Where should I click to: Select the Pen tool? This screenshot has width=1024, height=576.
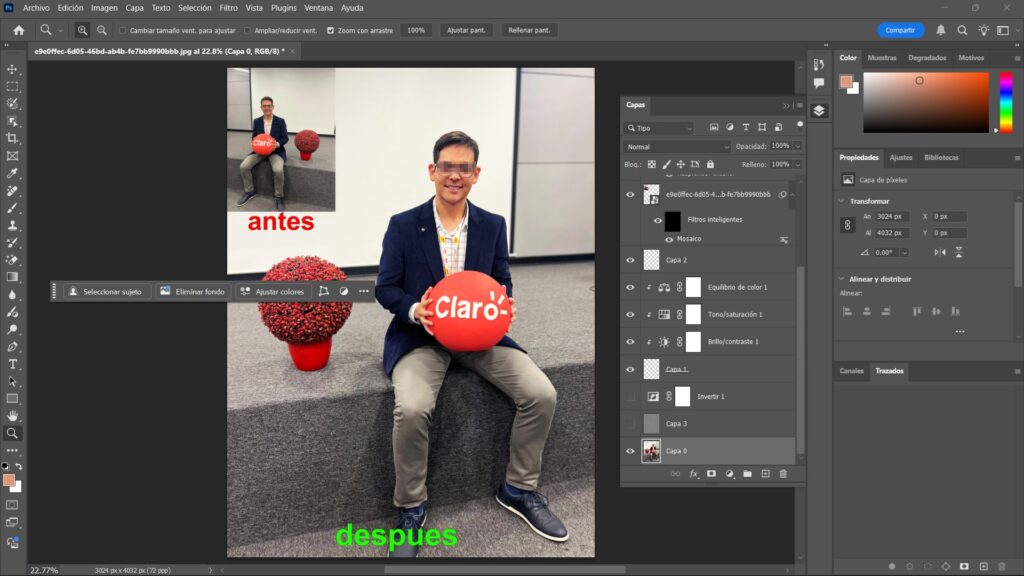pyautogui.click(x=12, y=347)
